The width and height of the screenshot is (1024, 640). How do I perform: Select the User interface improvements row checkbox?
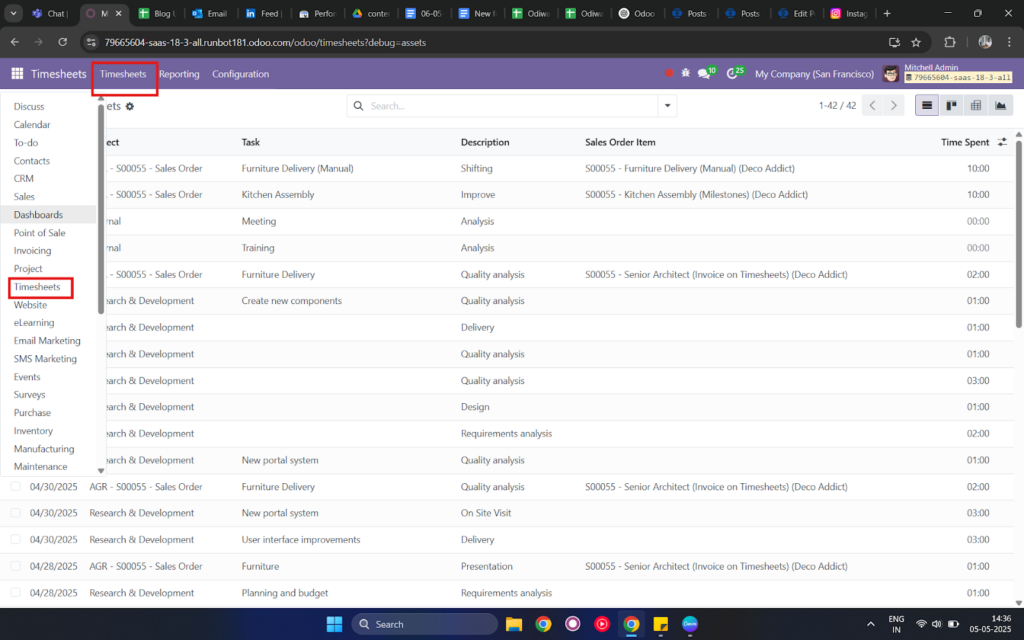pyautogui.click(x=16, y=539)
